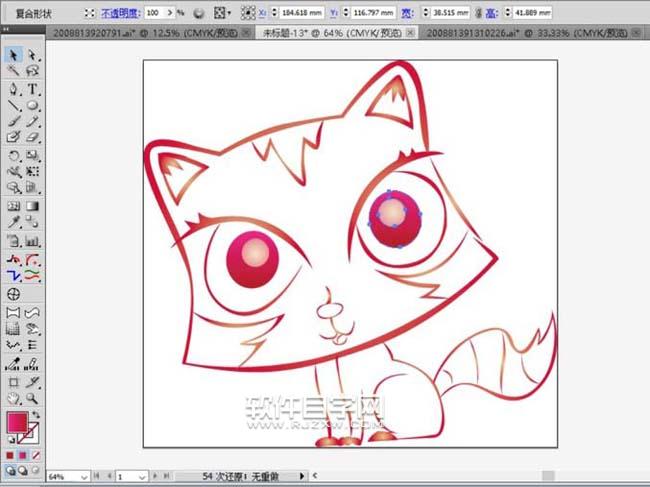Select the Type tool
The width and height of the screenshot is (650, 487).
click(x=32, y=89)
